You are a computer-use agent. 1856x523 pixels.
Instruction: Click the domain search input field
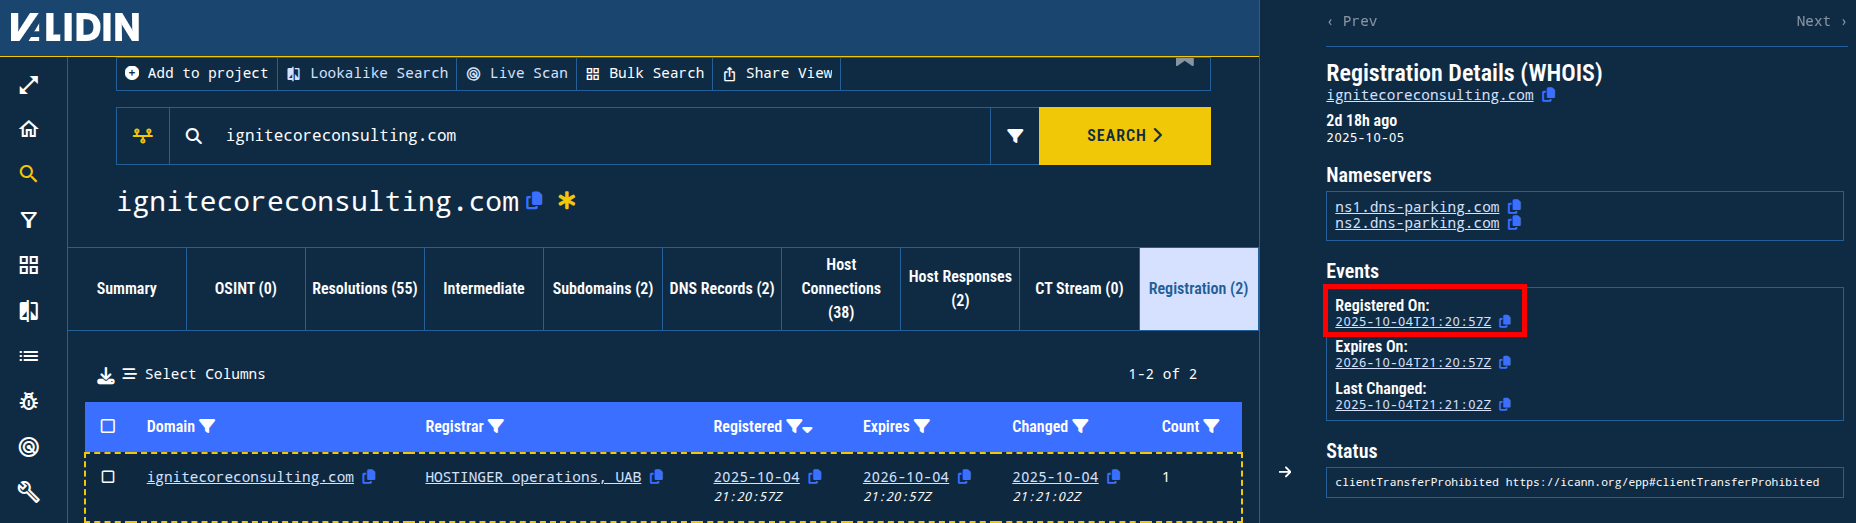(600, 136)
